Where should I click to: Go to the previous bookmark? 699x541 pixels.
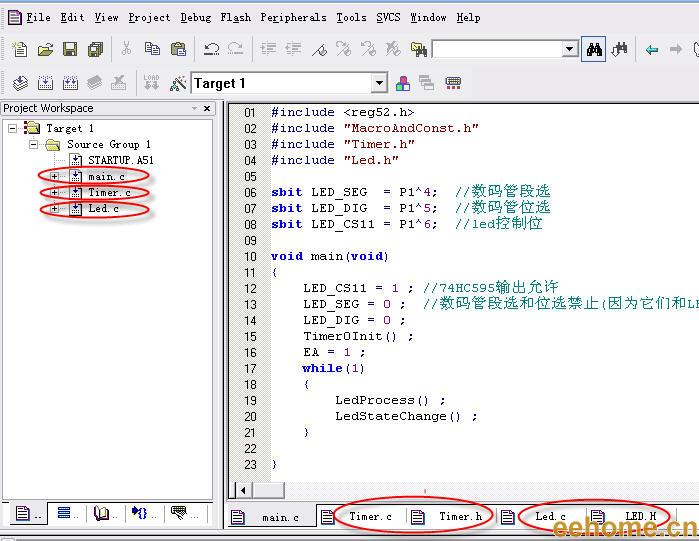[x=368, y=49]
